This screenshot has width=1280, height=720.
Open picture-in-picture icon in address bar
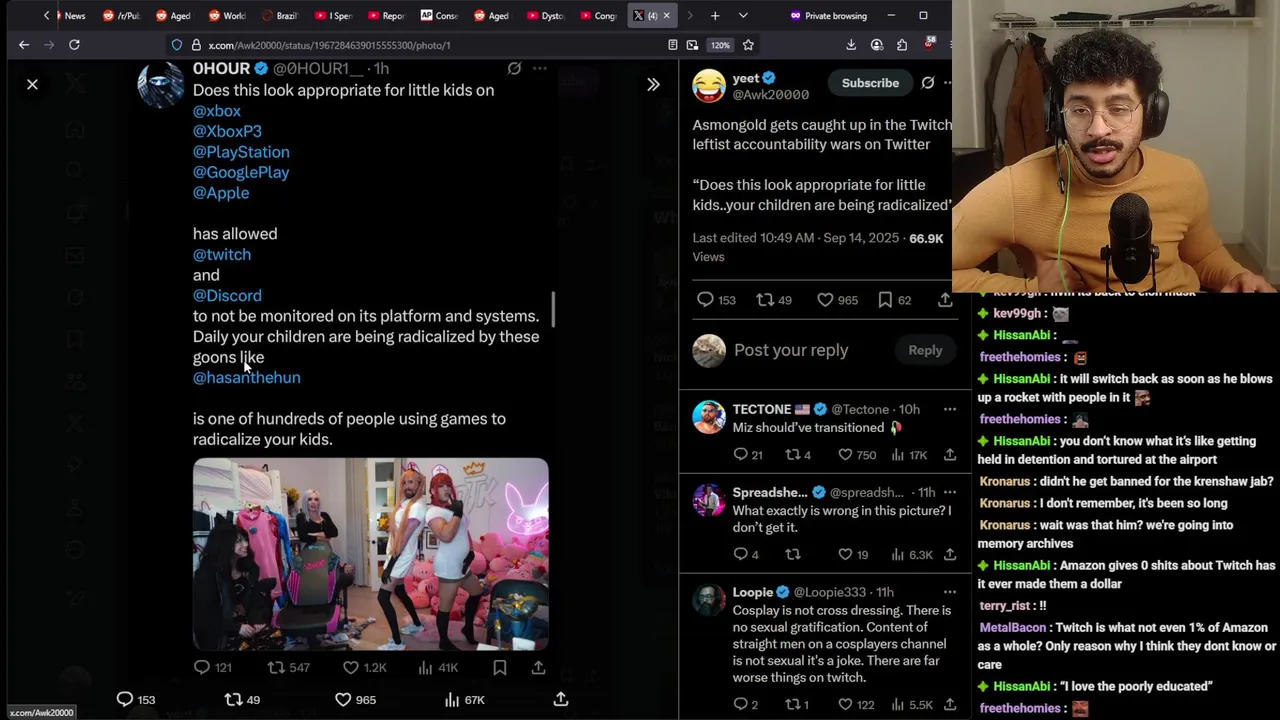click(692, 45)
